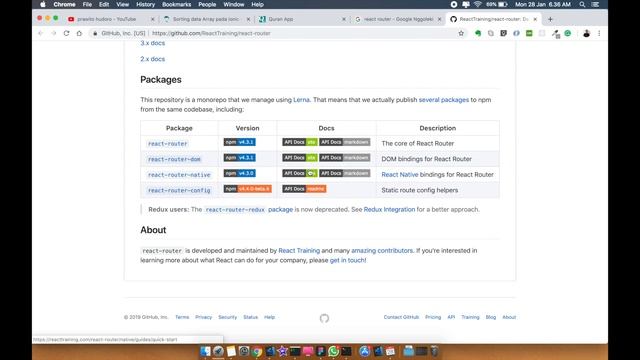Open the Chrome profile avatar

[x=587, y=33]
